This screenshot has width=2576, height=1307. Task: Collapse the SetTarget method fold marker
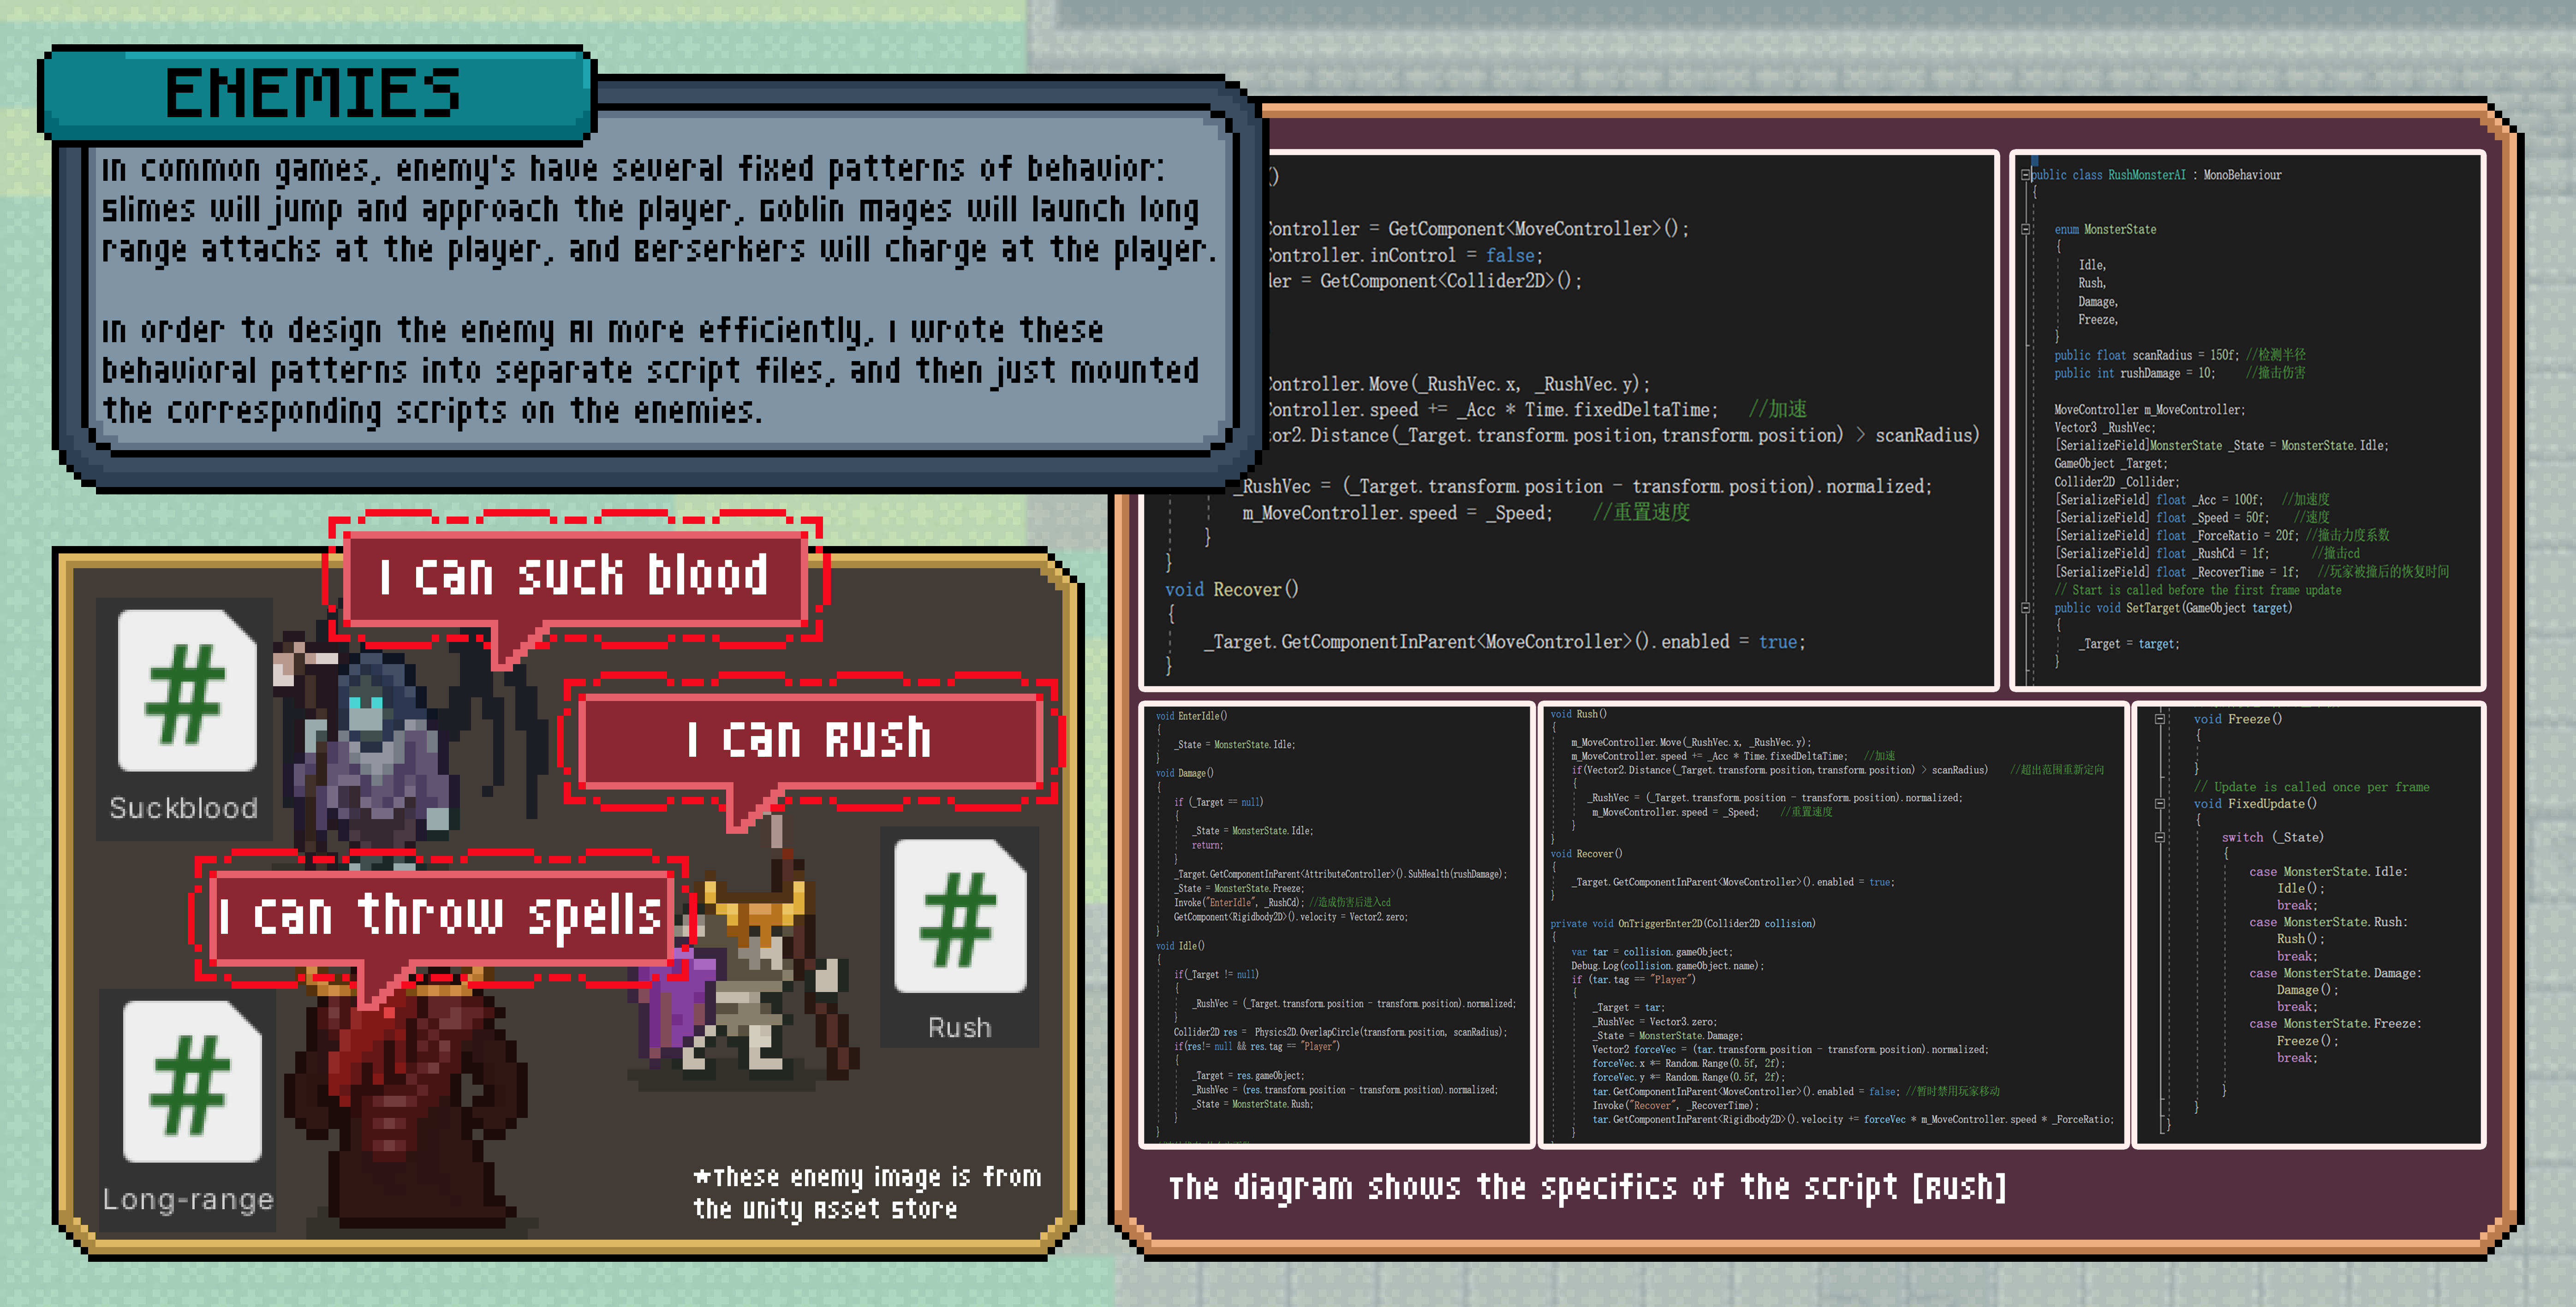coord(2025,608)
